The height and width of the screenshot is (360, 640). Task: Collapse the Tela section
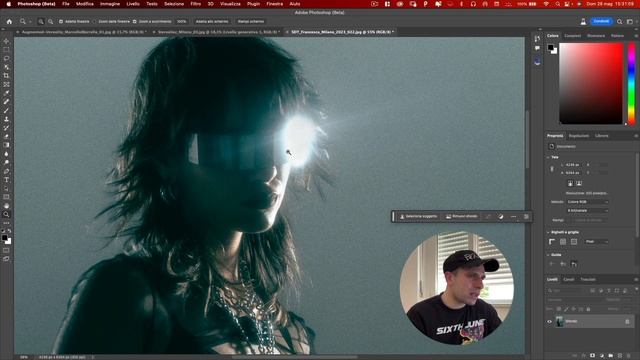pos(548,157)
